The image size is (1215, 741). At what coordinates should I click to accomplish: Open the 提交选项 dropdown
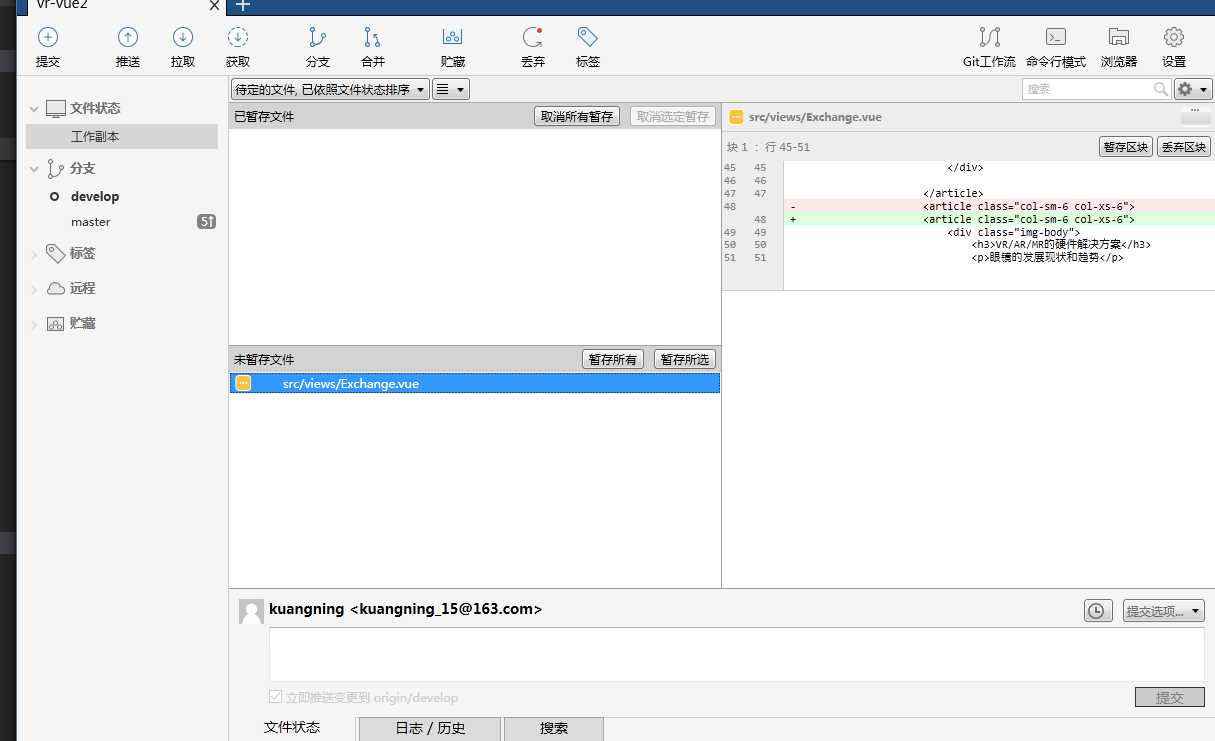point(1162,611)
